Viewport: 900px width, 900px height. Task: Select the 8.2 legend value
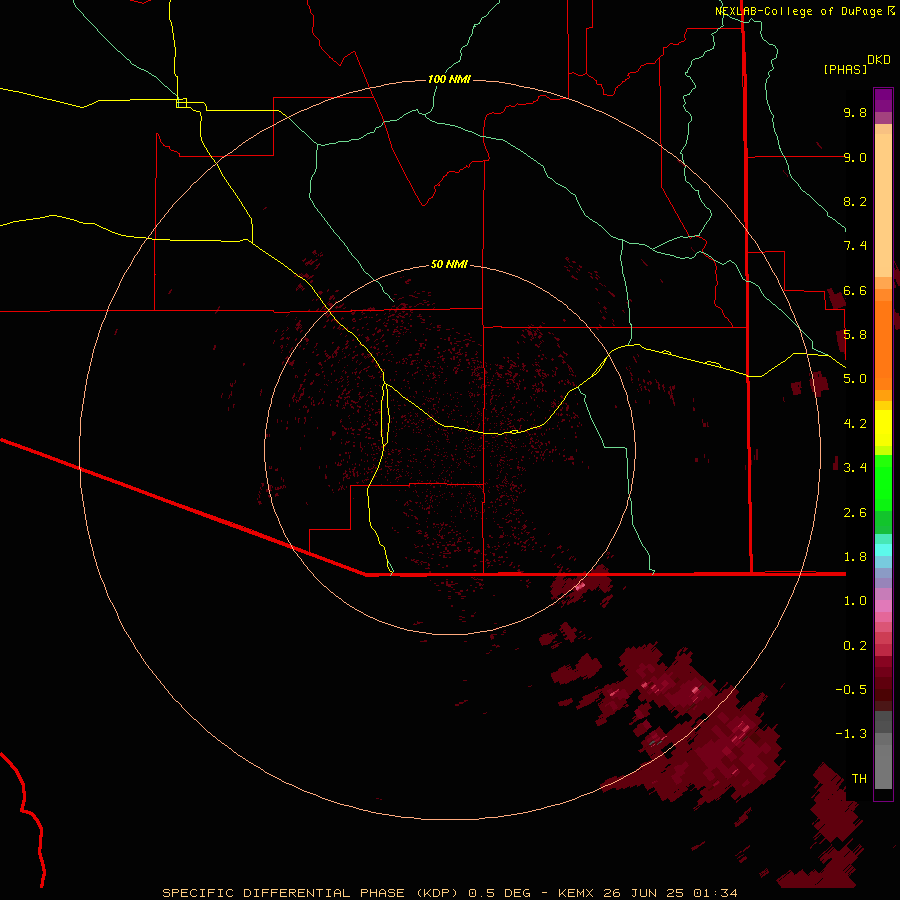point(855,201)
